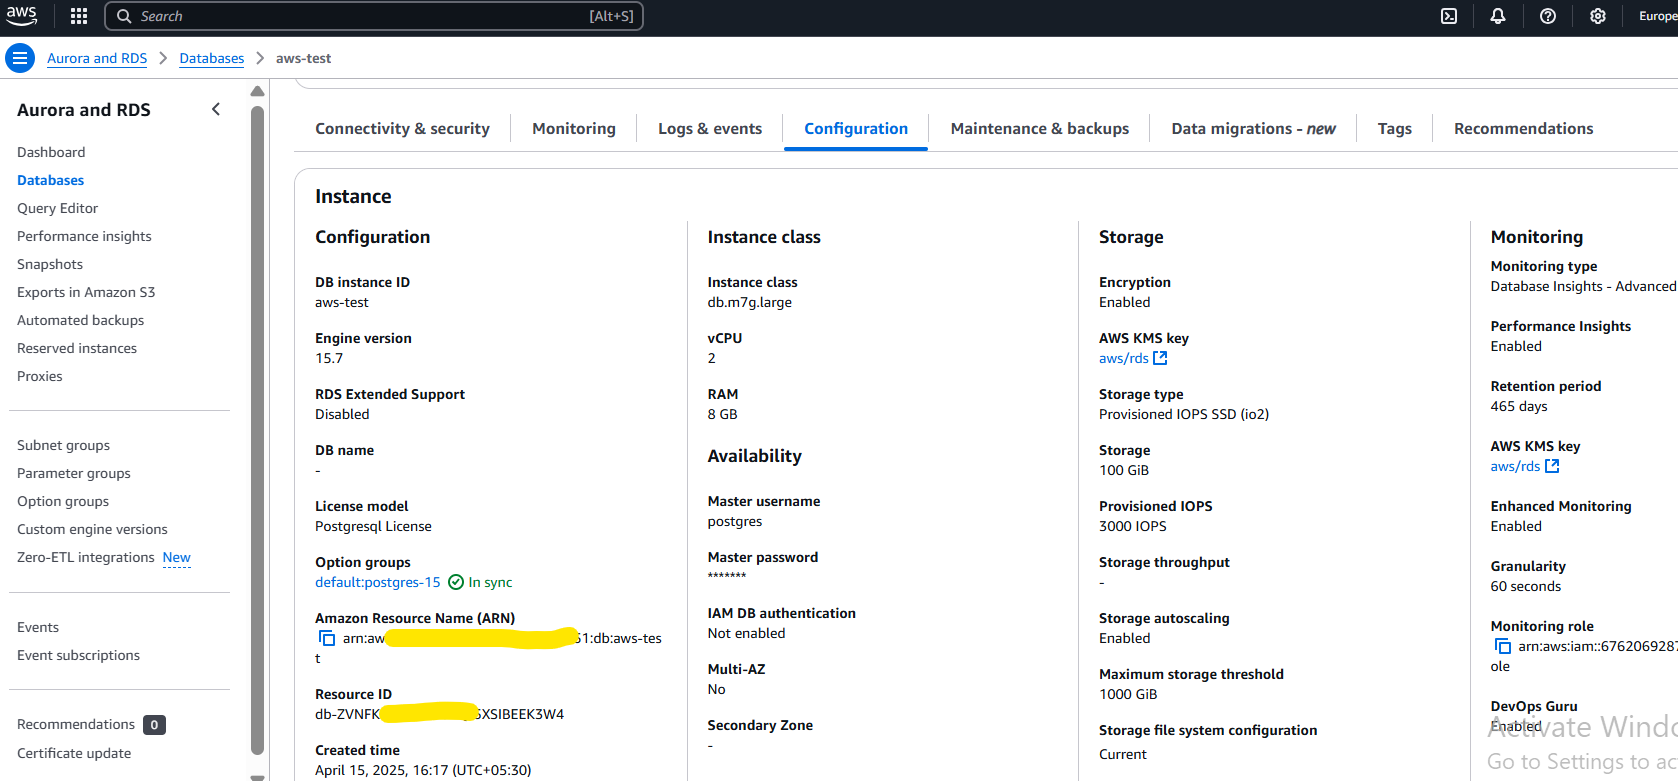Open Performance insights in the sidebar
Screen dimensions: 1678x781
(x=85, y=236)
